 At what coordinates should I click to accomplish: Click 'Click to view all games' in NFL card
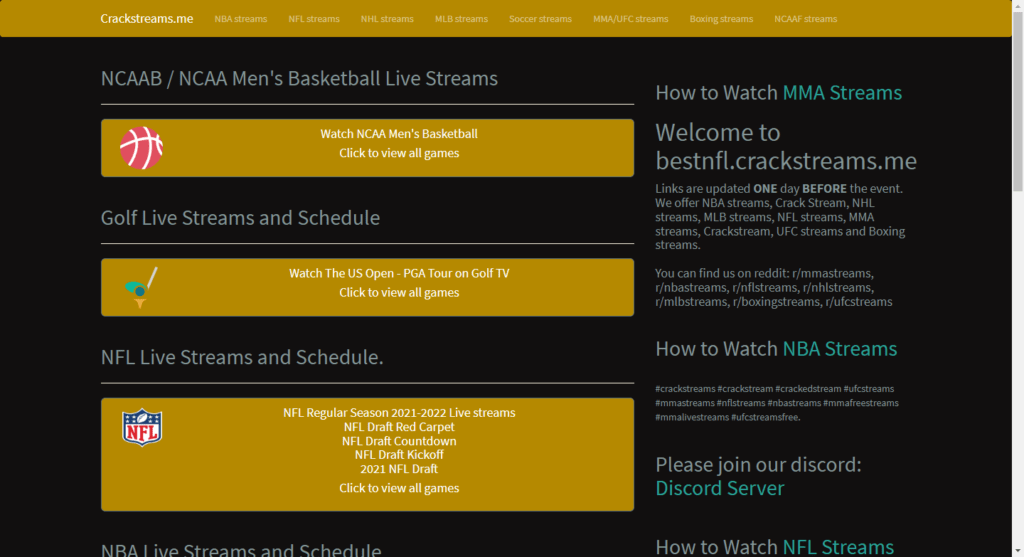(x=399, y=488)
